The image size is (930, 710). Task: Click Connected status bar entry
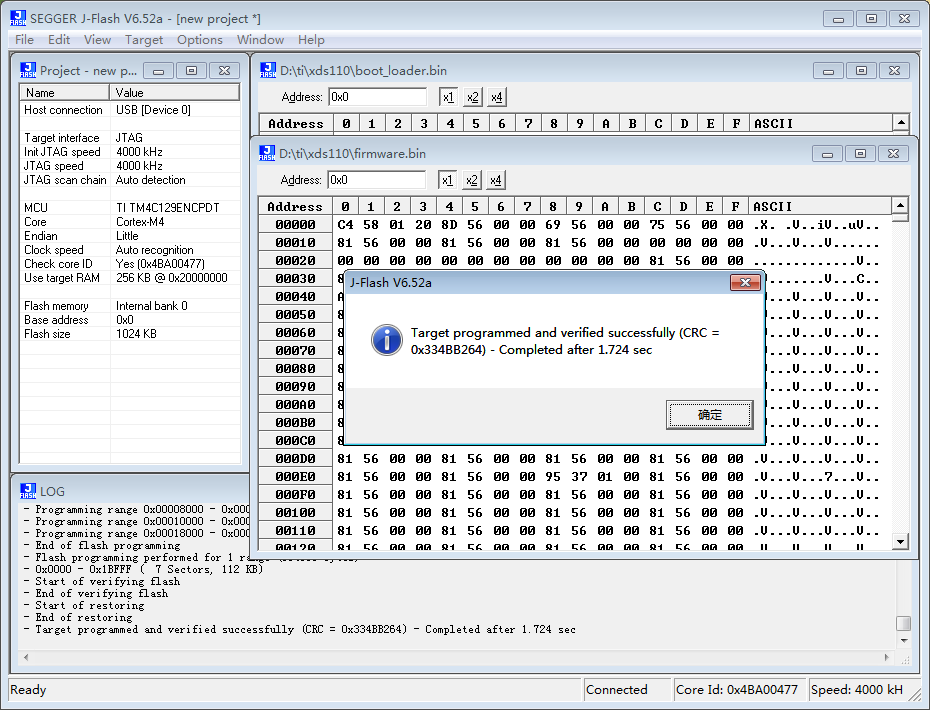pyautogui.click(x=628, y=690)
